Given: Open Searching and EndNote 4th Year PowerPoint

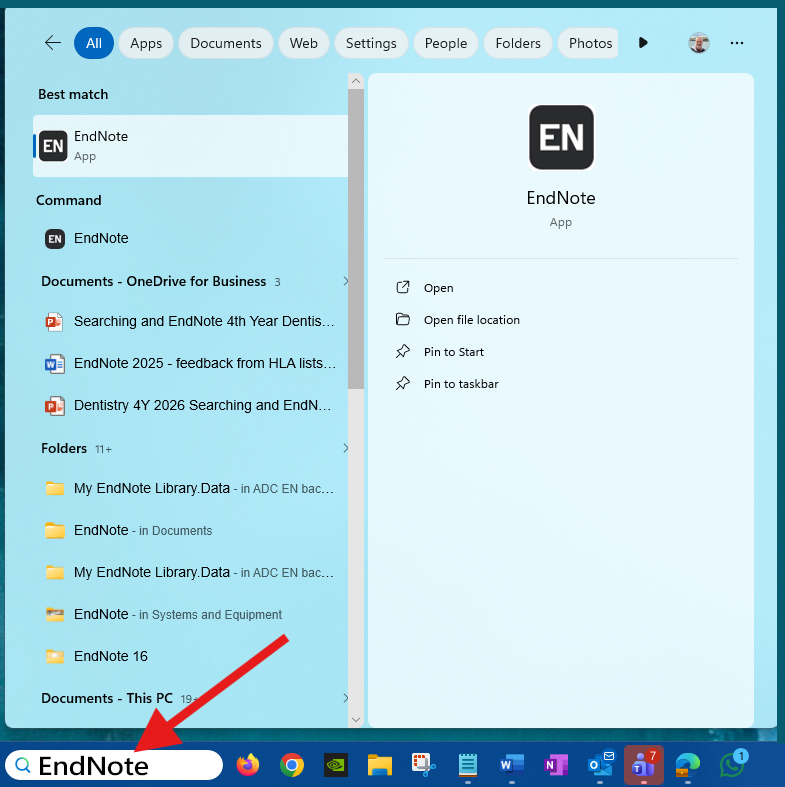Looking at the screenshot, I should (x=190, y=321).
